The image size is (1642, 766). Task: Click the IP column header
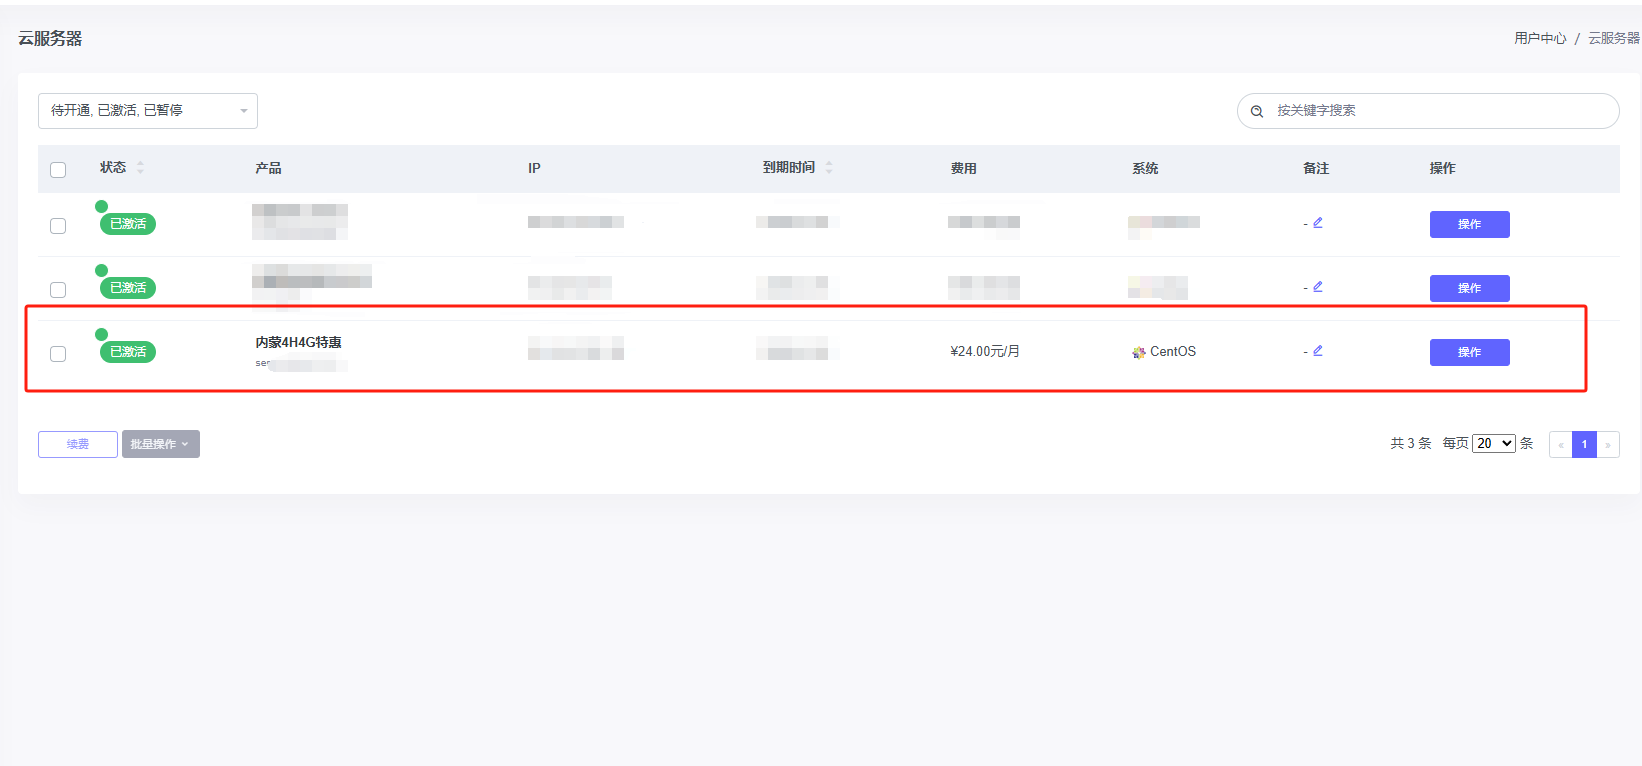coord(534,168)
